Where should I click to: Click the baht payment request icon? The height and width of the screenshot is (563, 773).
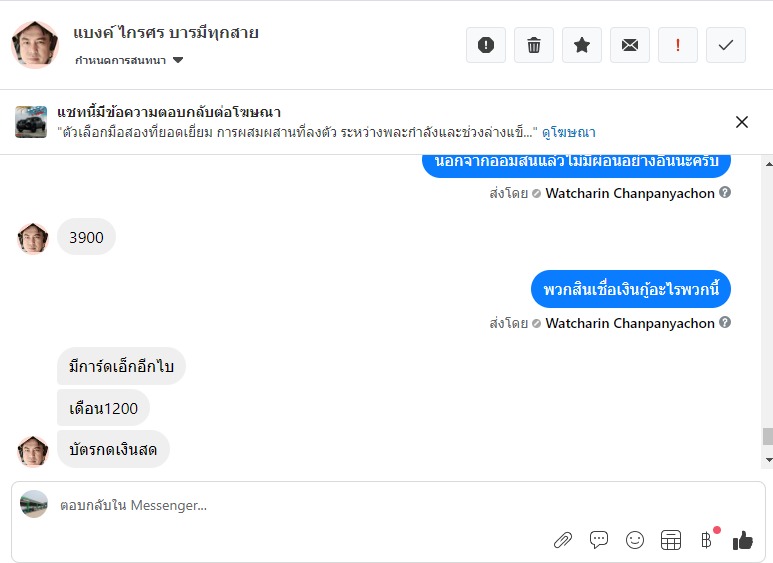point(707,540)
